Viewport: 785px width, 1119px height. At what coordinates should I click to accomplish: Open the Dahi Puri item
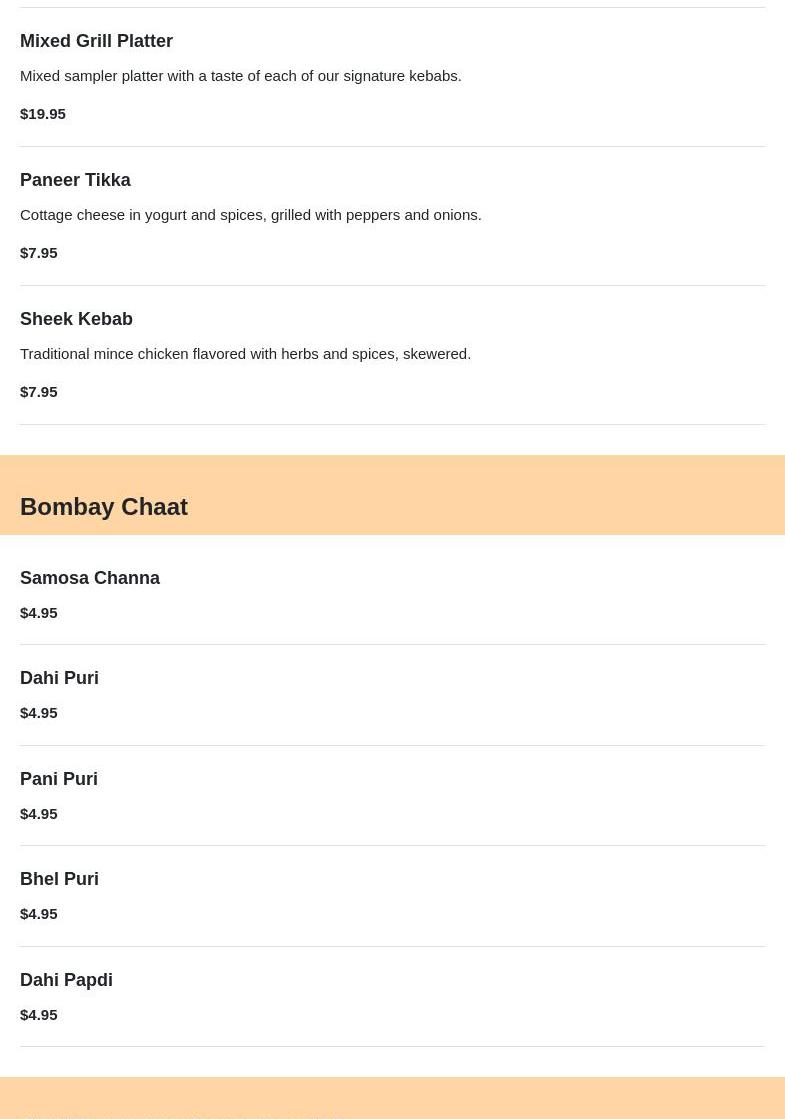(x=59, y=678)
